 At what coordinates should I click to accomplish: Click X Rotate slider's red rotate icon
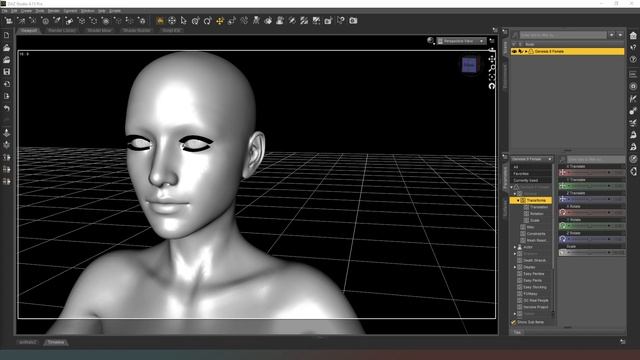[562, 213]
